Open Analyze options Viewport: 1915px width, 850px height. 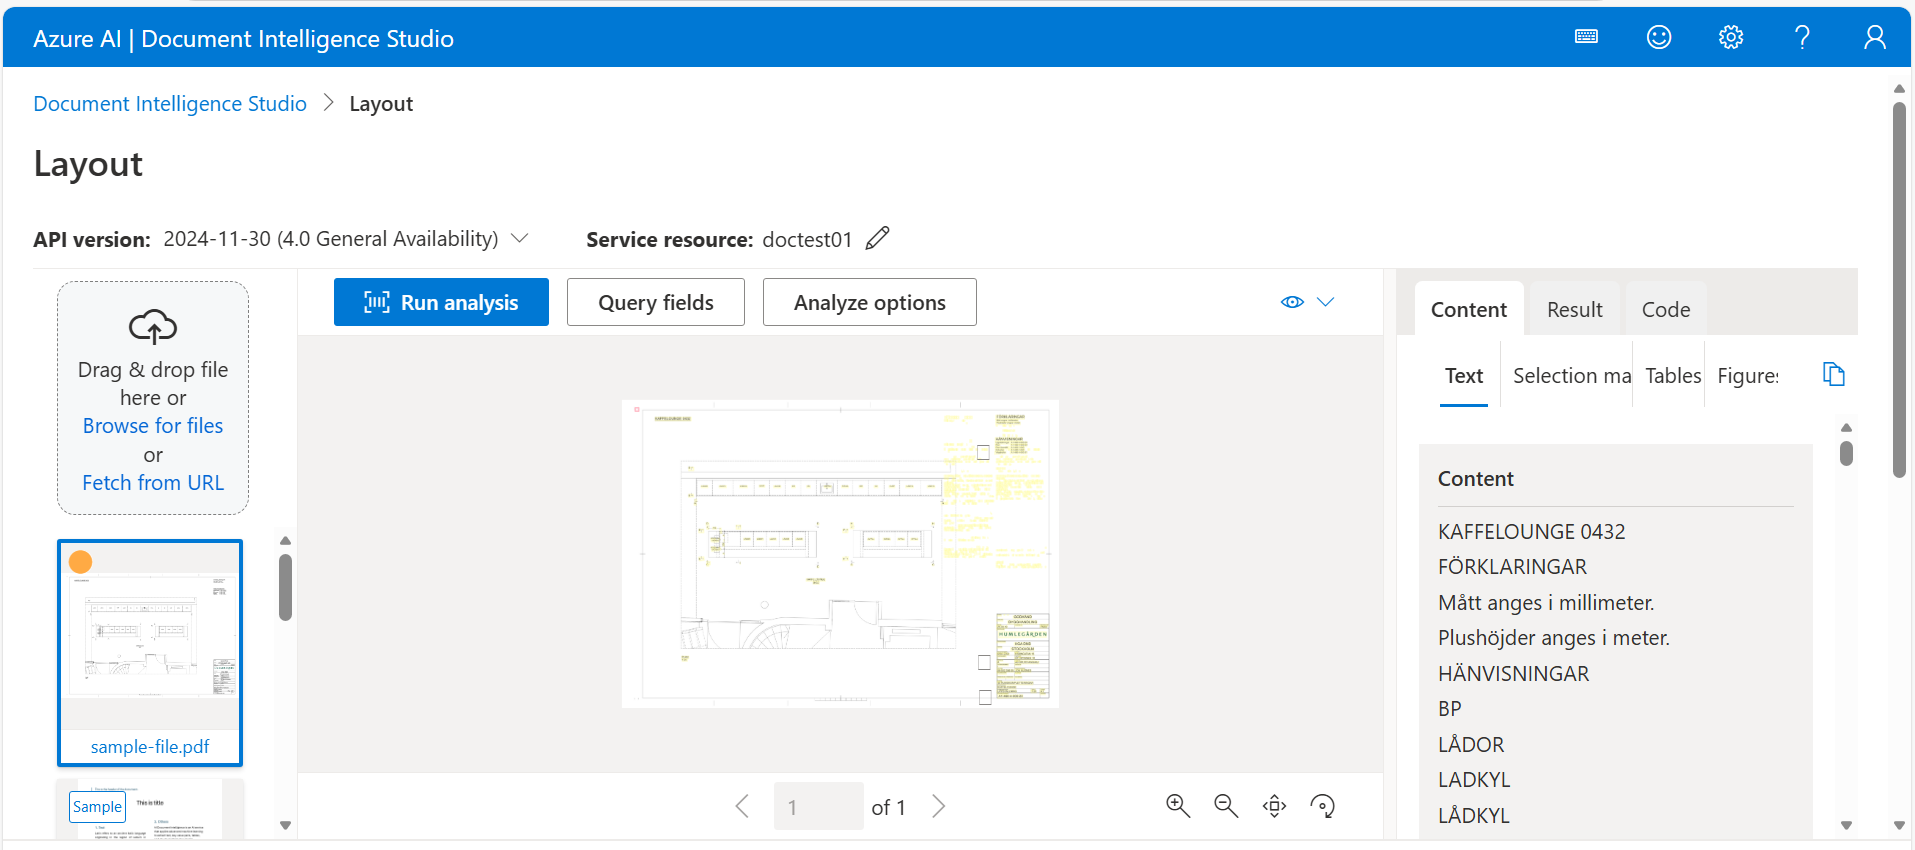point(870,302)
